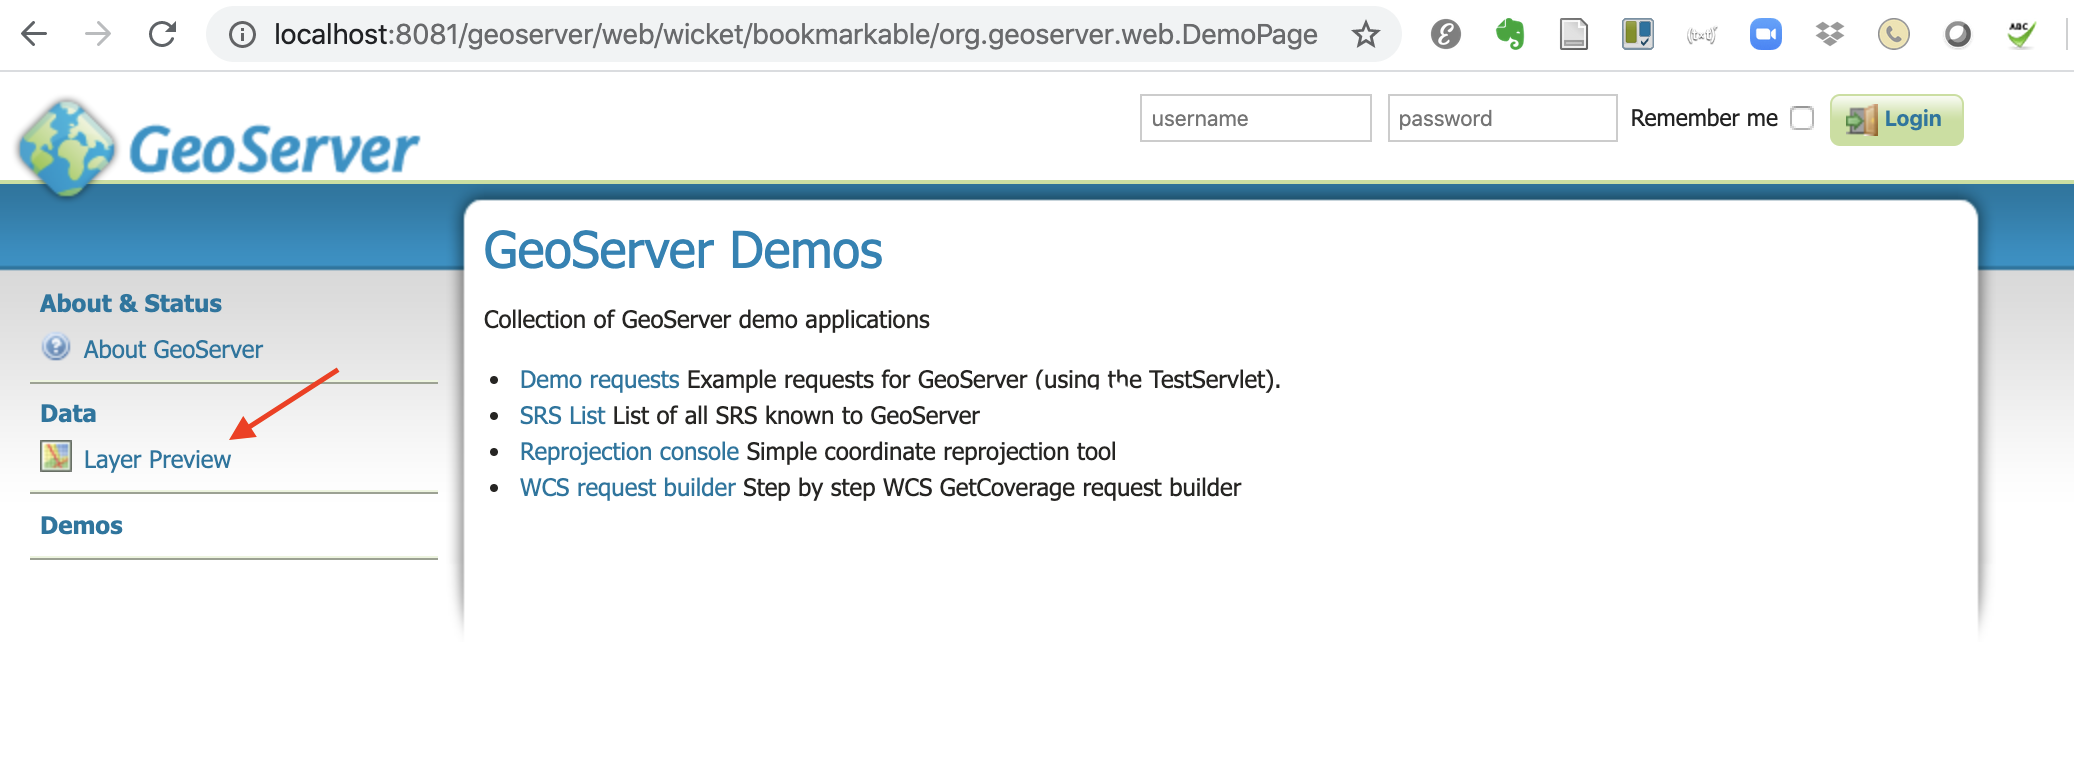Click the Login button
The width and height of the screenshot is (2074, 784).
1896,119
